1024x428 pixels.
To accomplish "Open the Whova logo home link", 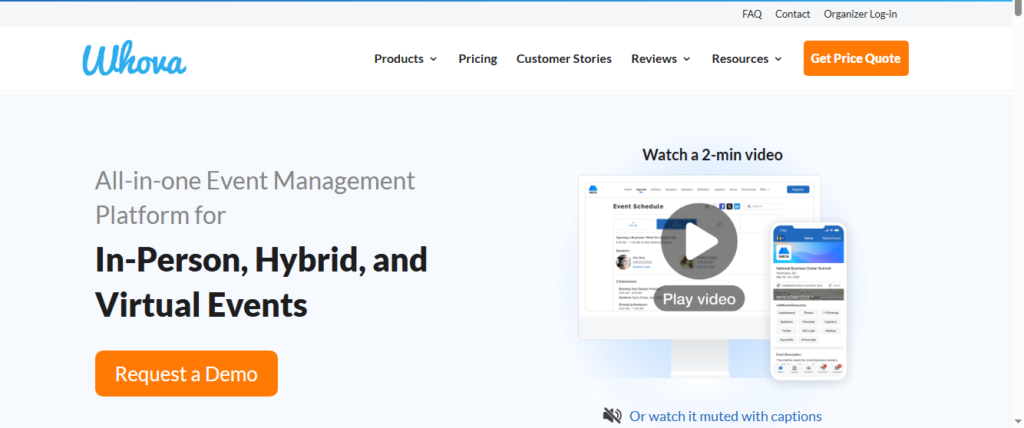I will point(134,59).
